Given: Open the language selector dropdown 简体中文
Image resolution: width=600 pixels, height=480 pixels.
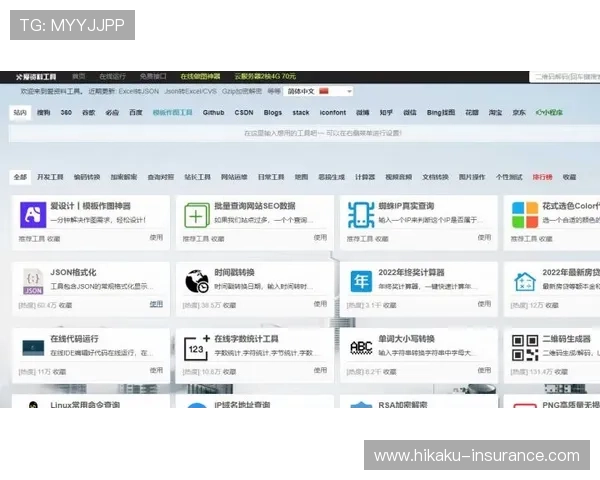Looking at the screenshot, I should 318,91.
